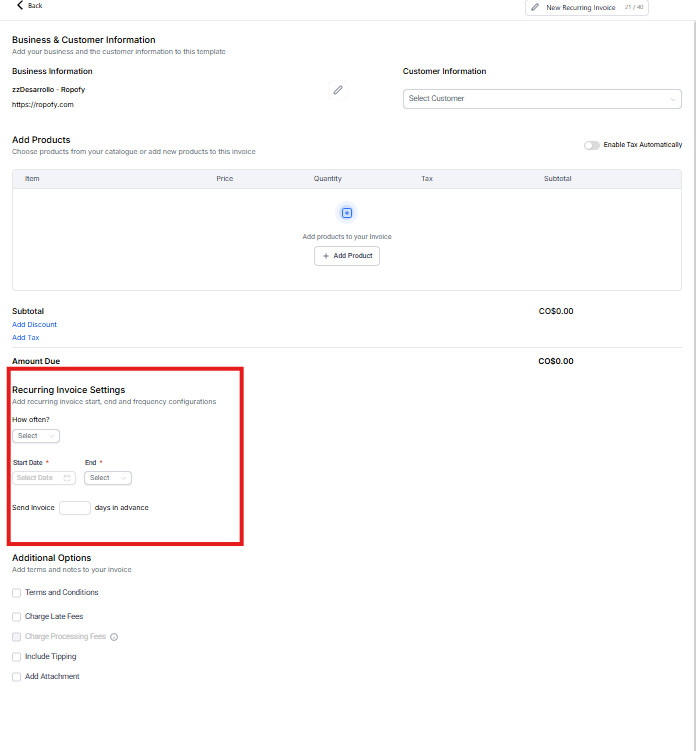Click the Add Discount link

[34, 325]
